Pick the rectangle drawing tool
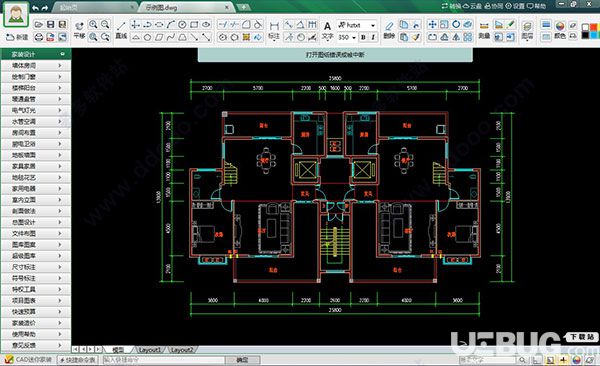This screenshot has height=366, width=600. click(194, 25)
